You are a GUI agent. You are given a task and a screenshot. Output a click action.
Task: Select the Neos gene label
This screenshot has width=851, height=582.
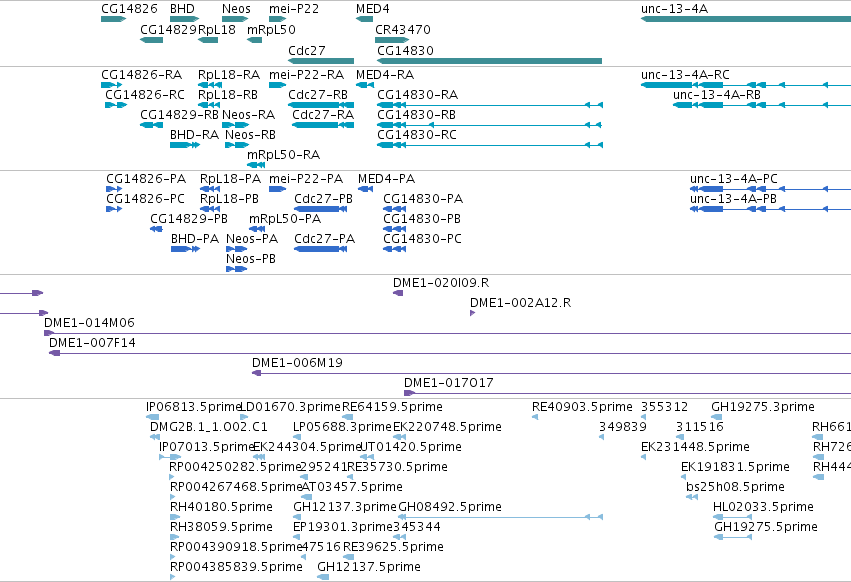236,9
